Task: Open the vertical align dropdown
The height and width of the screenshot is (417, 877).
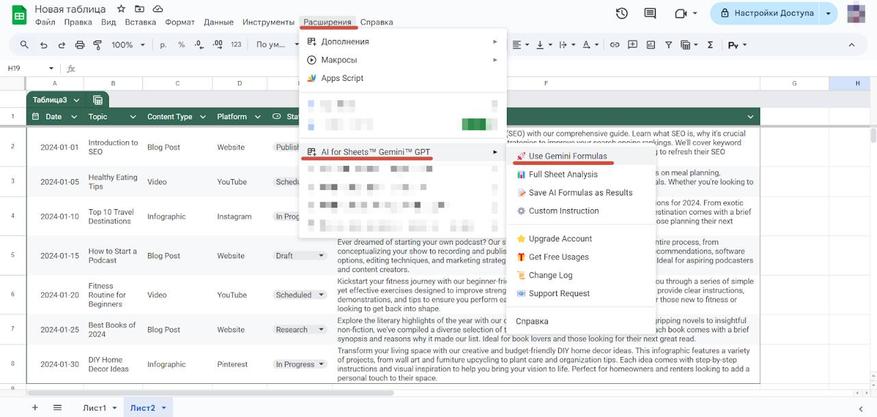Action: 543,45
